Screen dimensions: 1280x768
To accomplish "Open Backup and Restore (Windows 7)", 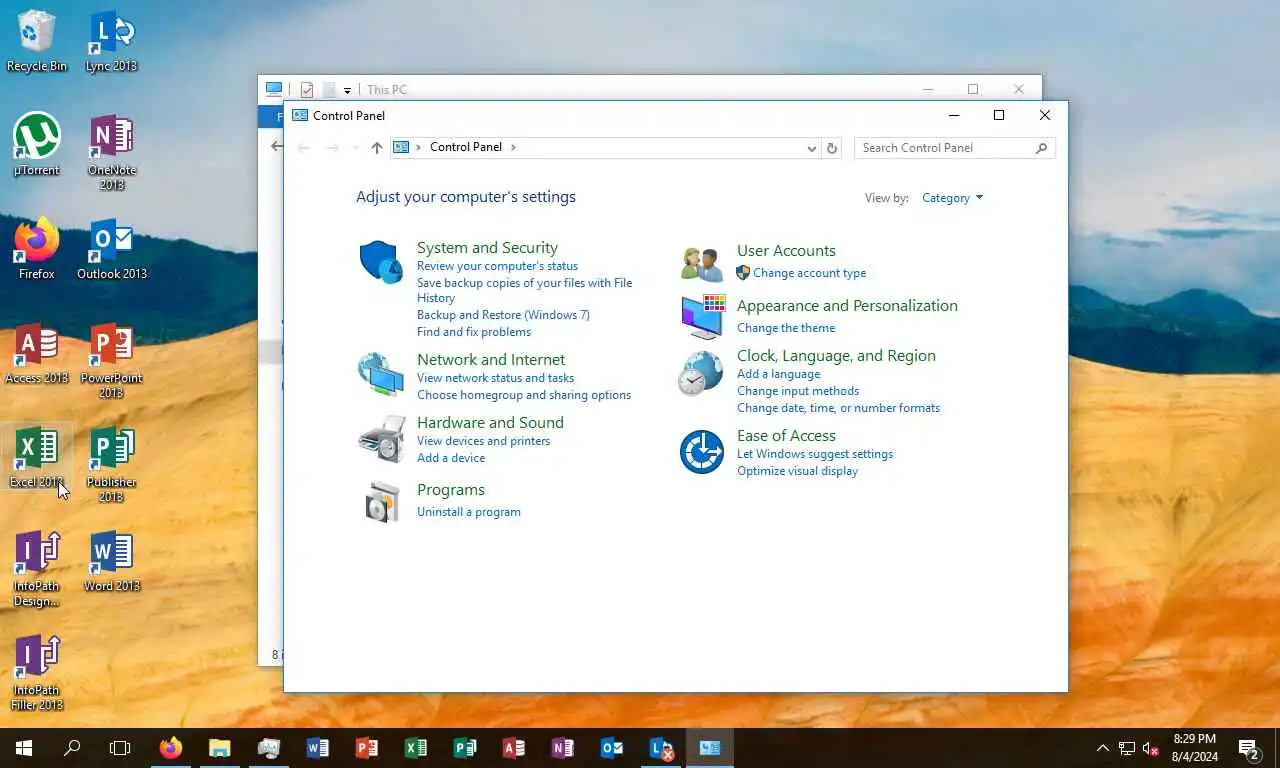I will pyautogui.click(x=503, y=315).
